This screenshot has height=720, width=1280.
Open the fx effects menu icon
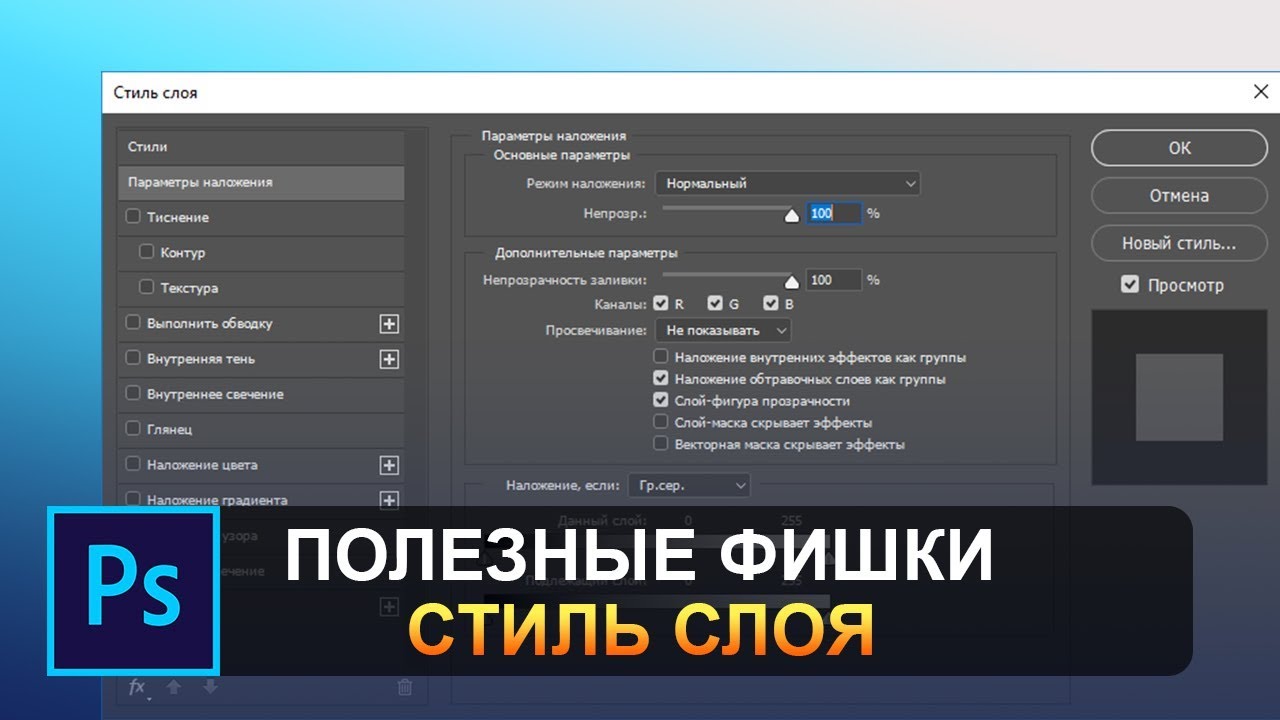(138, 687)
